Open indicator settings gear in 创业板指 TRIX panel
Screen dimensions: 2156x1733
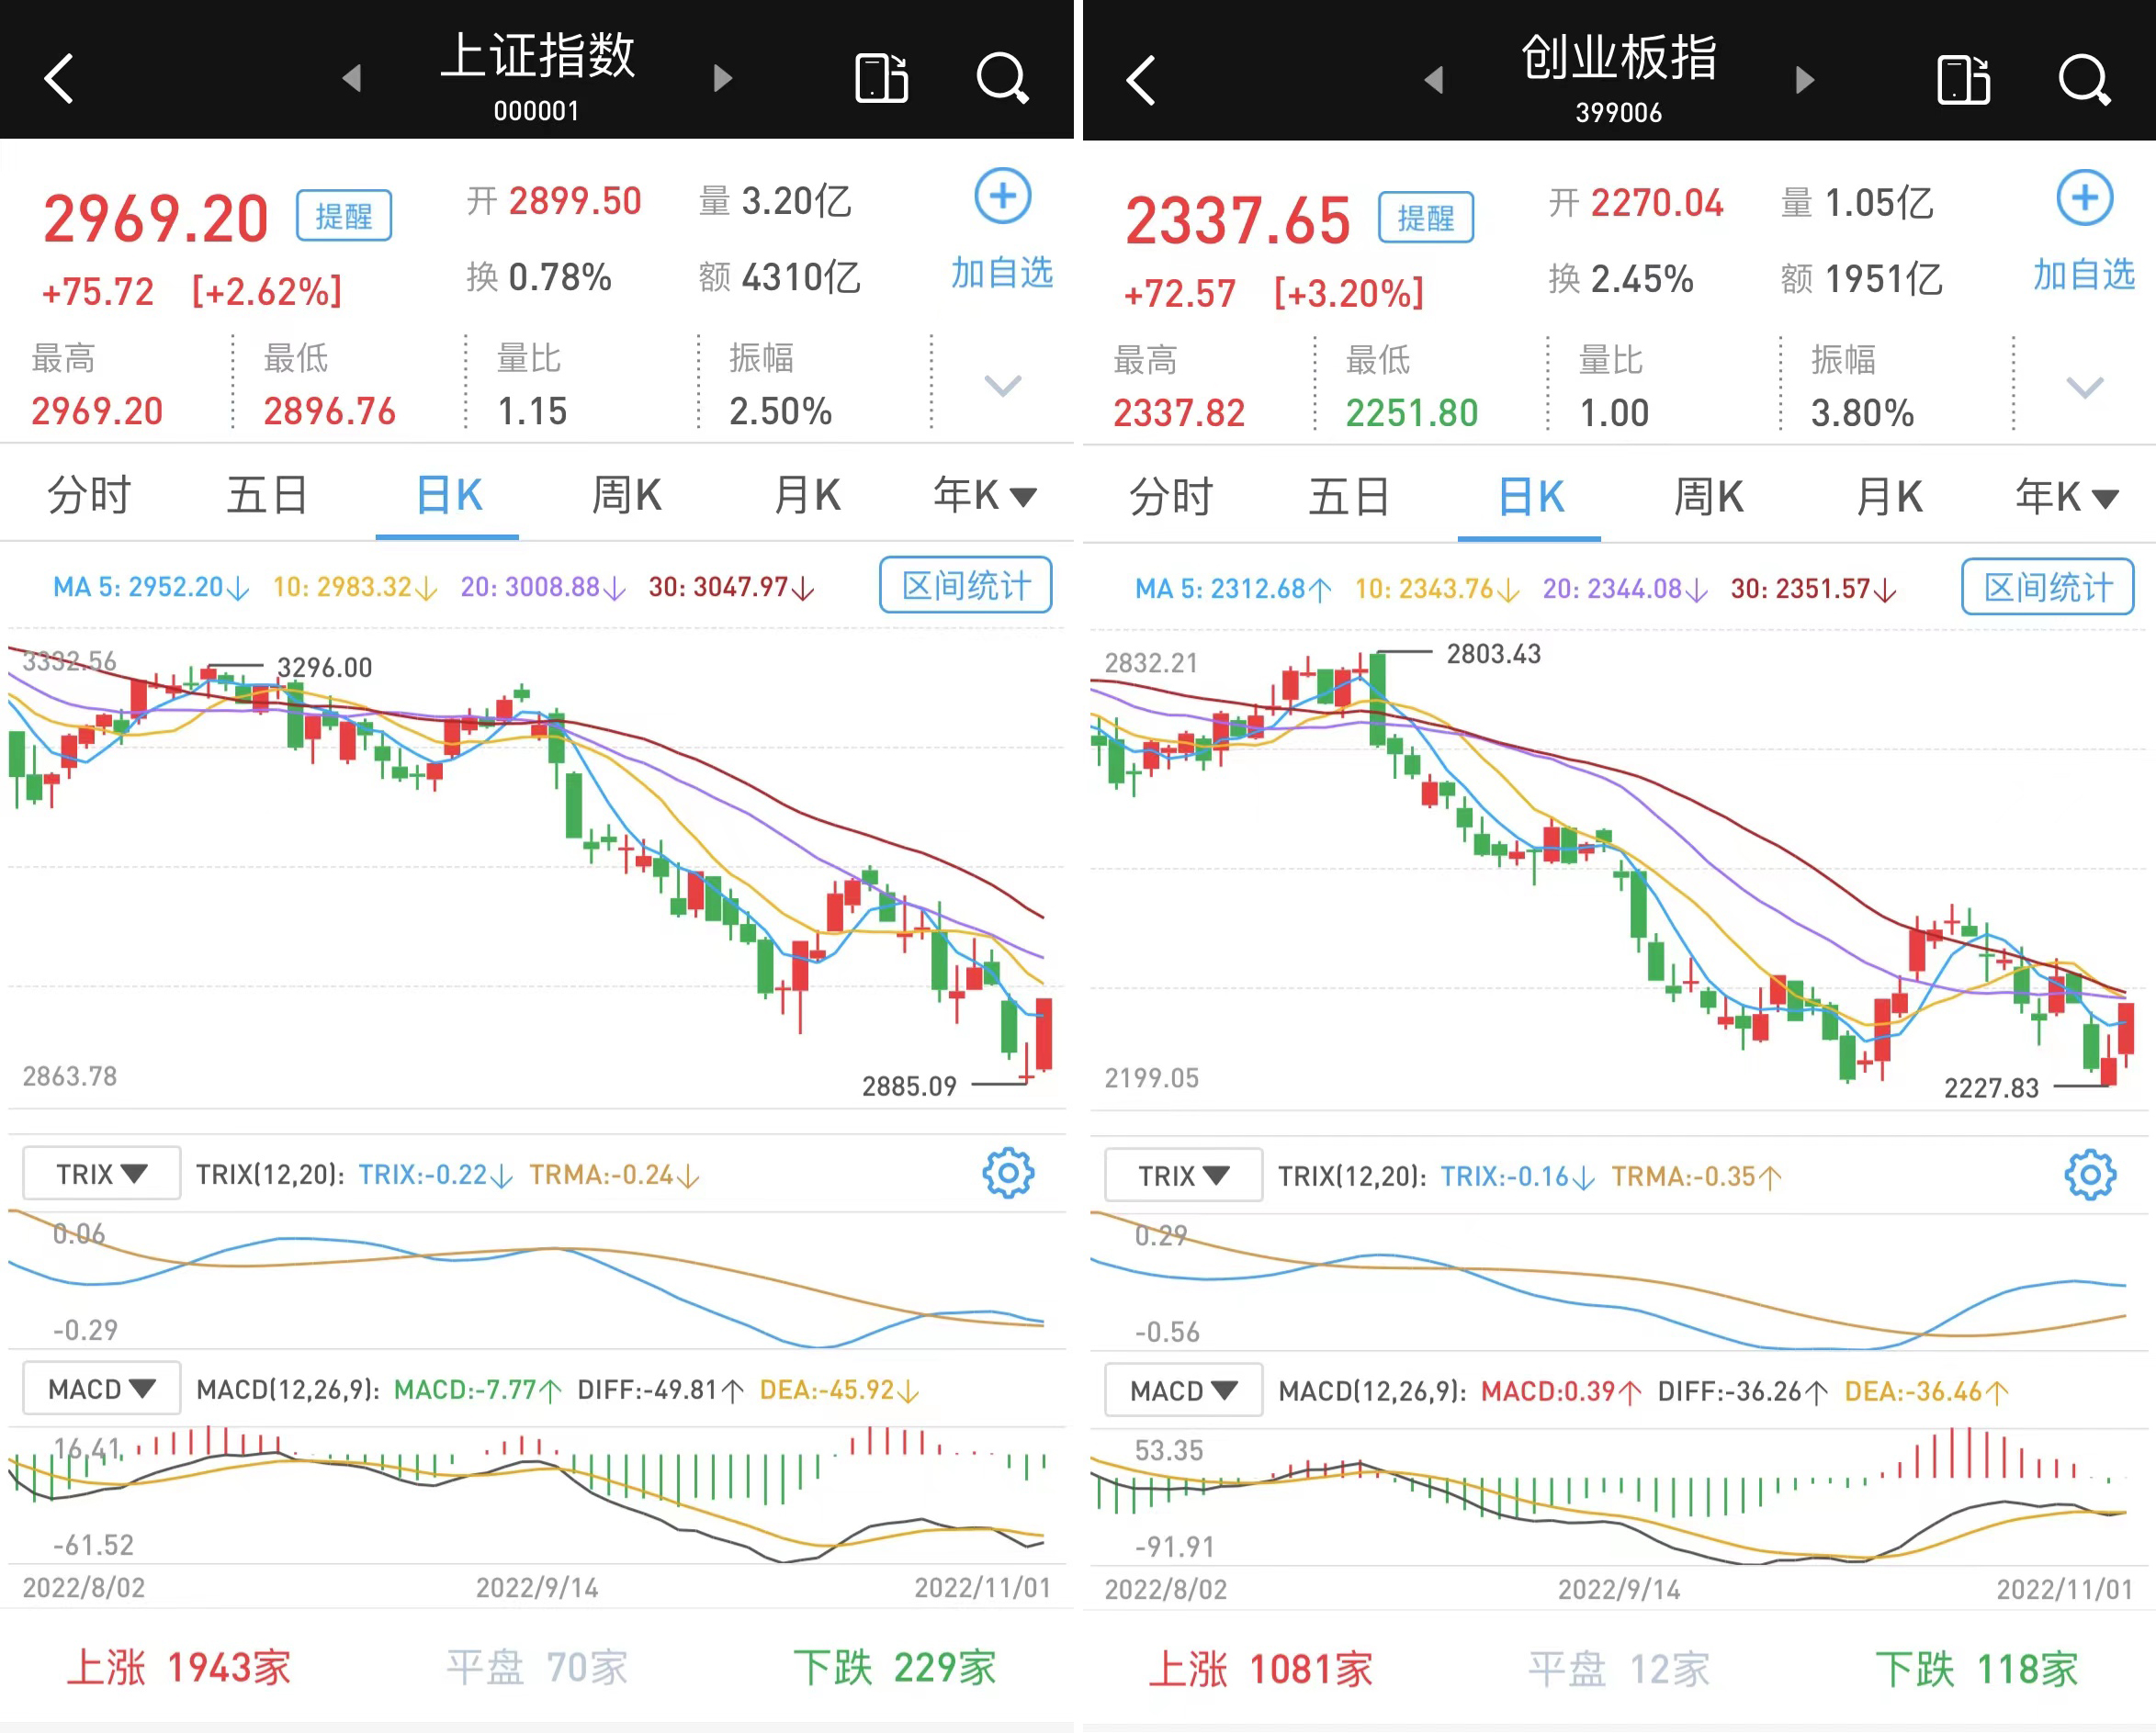pyautogui.click(x=2089, y=1175)
